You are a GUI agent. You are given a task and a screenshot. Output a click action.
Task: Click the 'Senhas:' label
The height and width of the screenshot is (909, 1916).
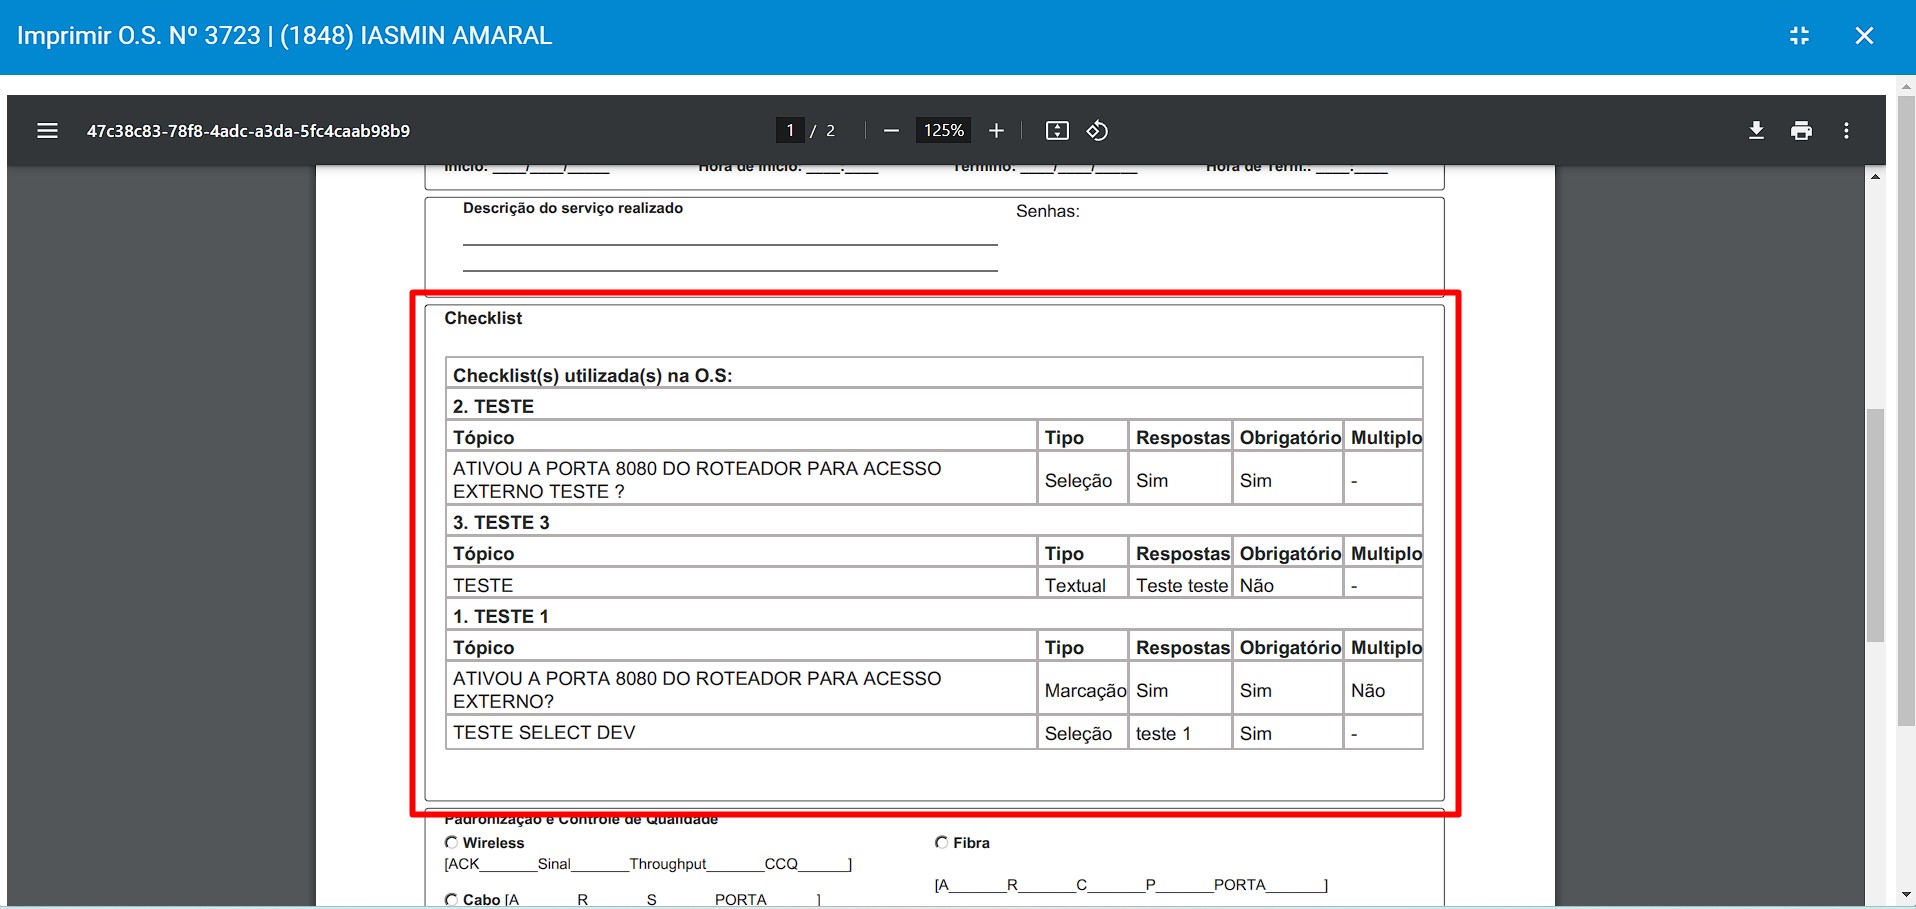click(x=1047, y=211)
